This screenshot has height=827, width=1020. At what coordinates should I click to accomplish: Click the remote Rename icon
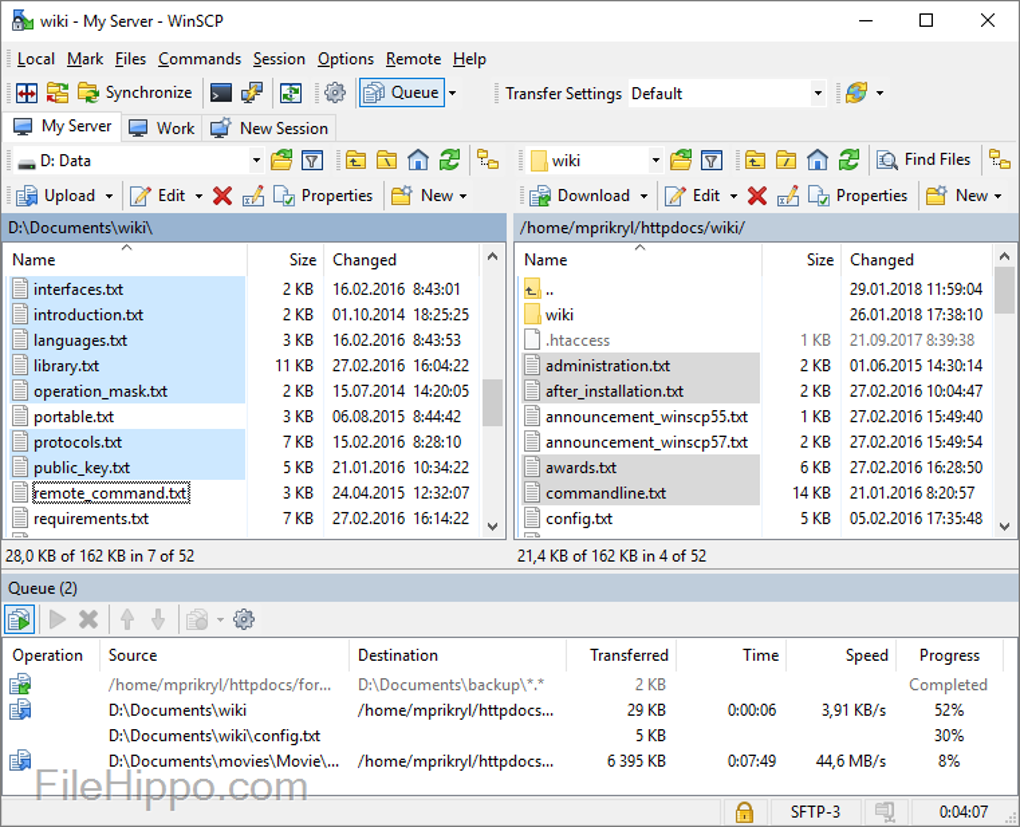pyautogui.click(x=788, y=196)
